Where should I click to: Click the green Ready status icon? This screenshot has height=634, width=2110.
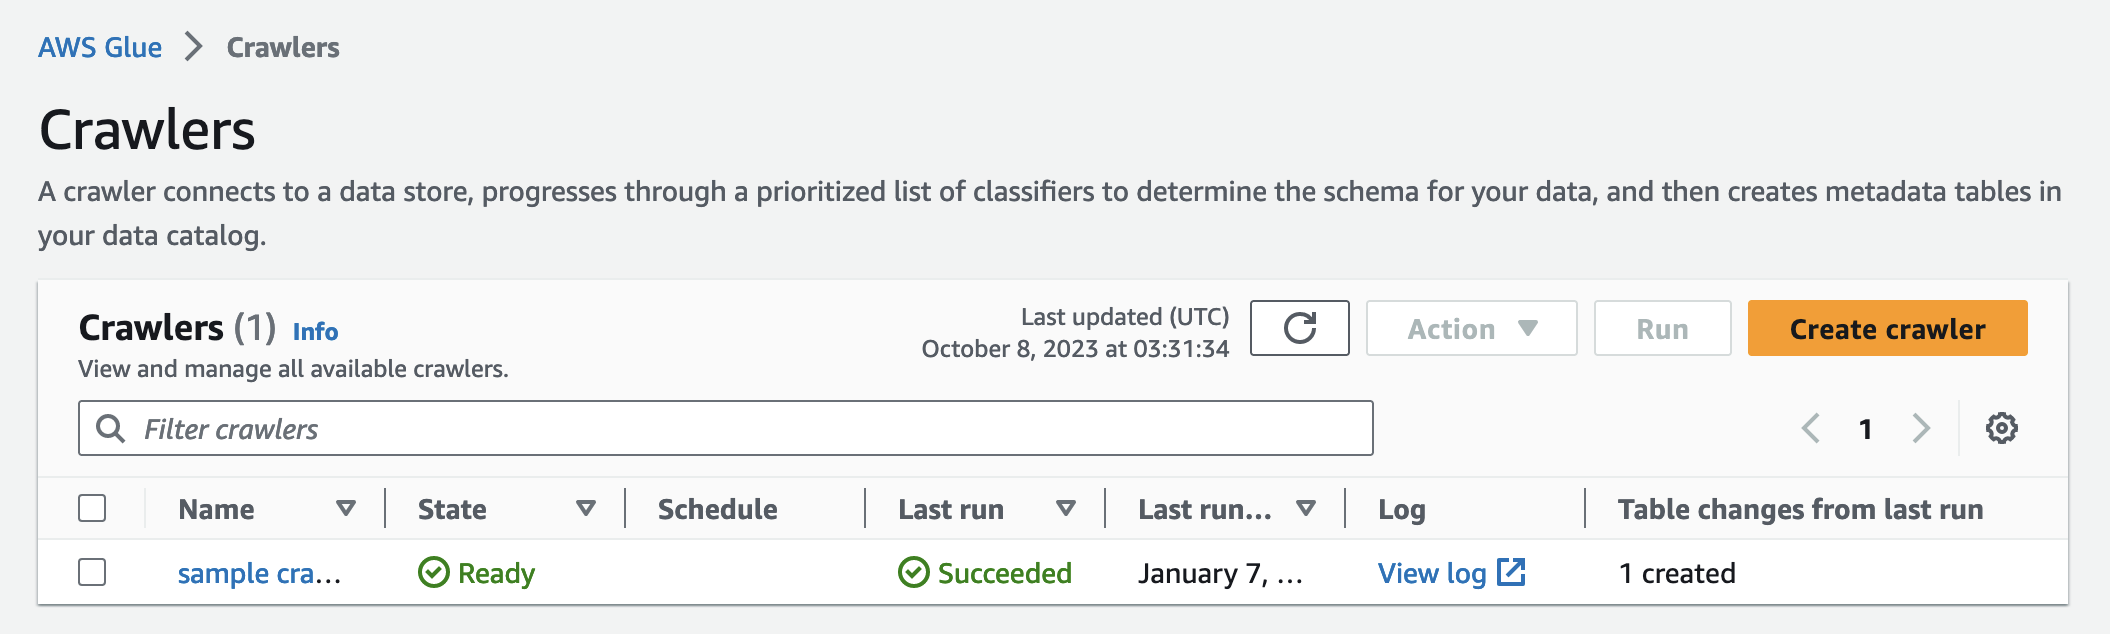tap(432, 573)
